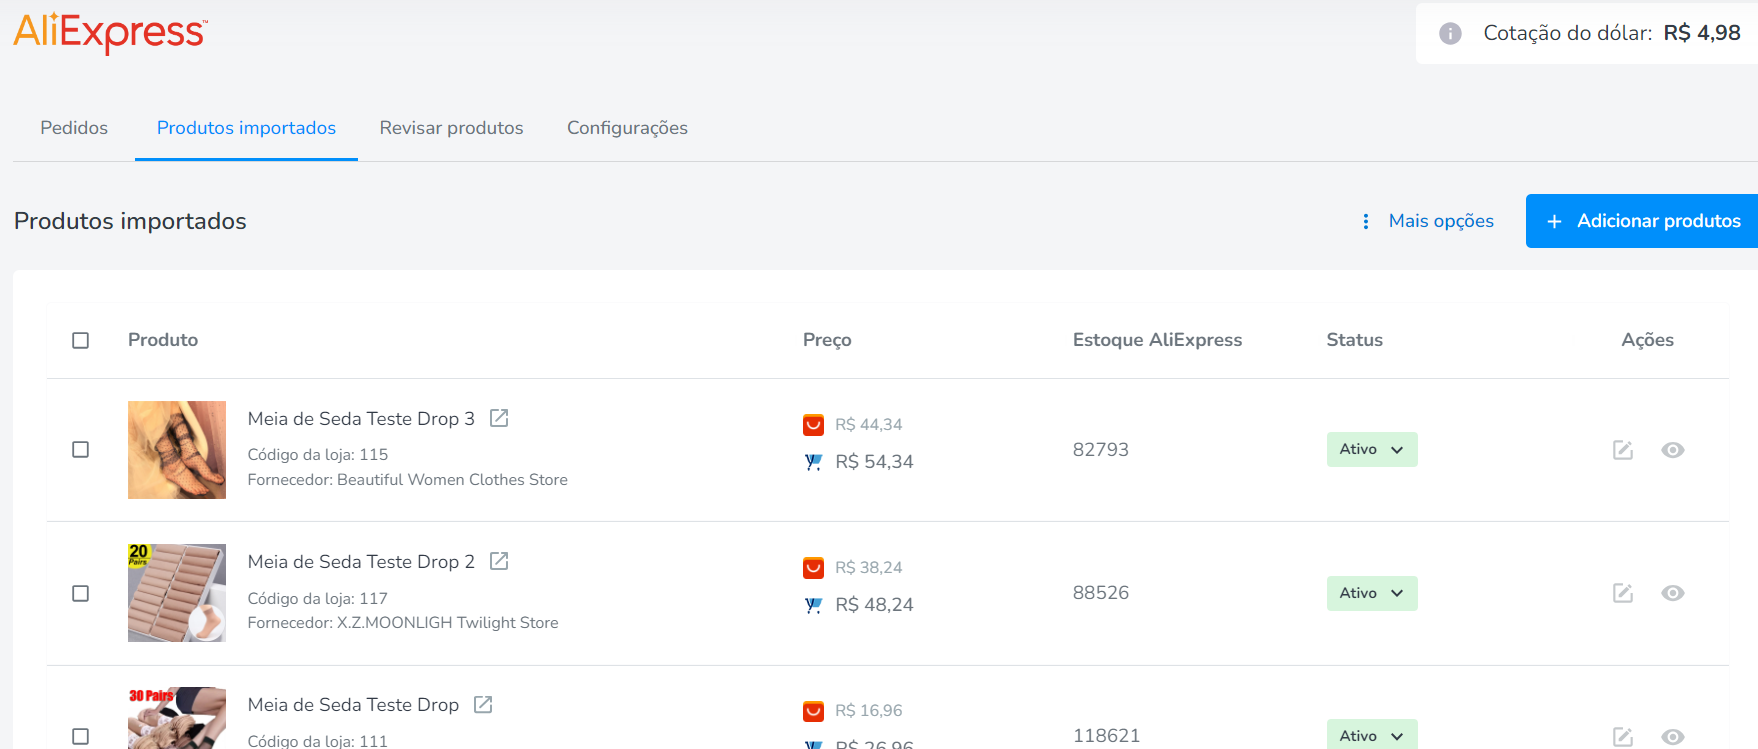This screenshot has height=749, width=1758.
Task: Click the store price R$ 54,34
Action: 874,462
